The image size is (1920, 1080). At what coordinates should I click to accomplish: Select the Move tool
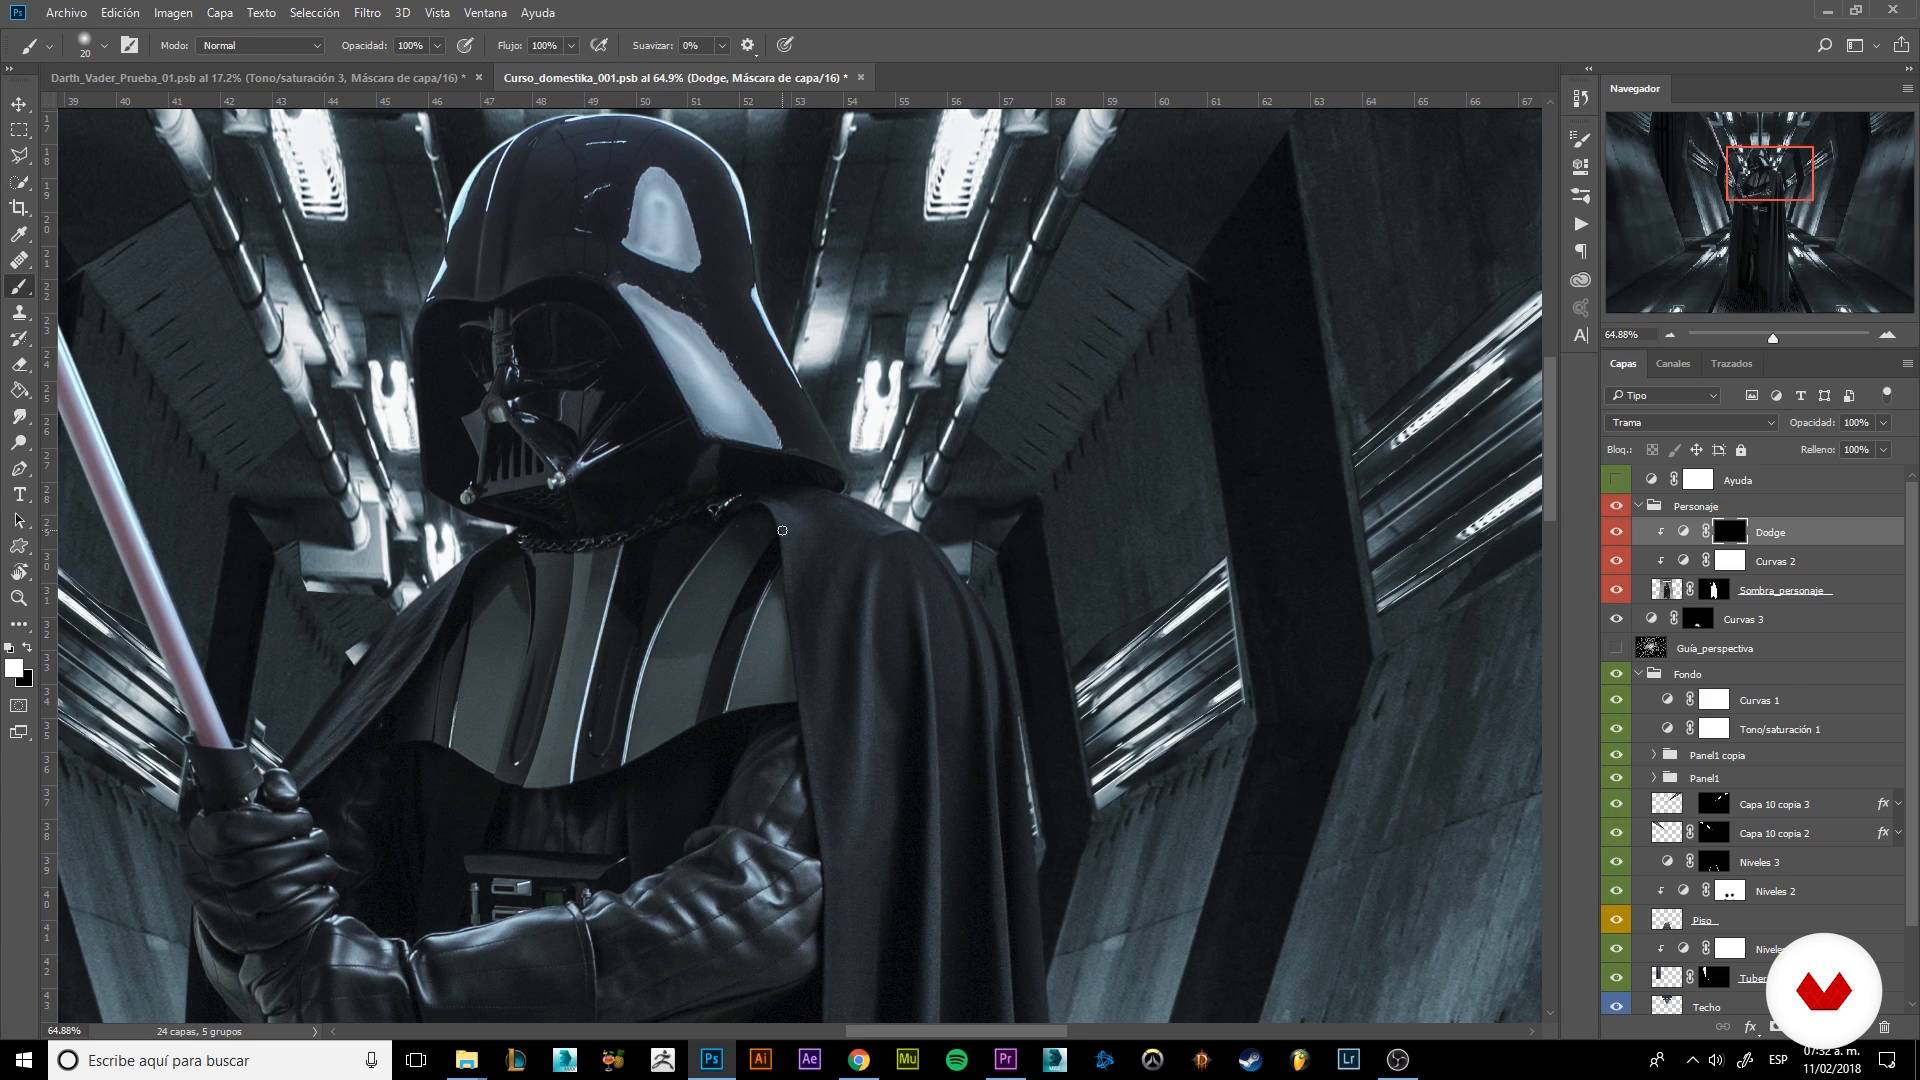coord(19,104)
